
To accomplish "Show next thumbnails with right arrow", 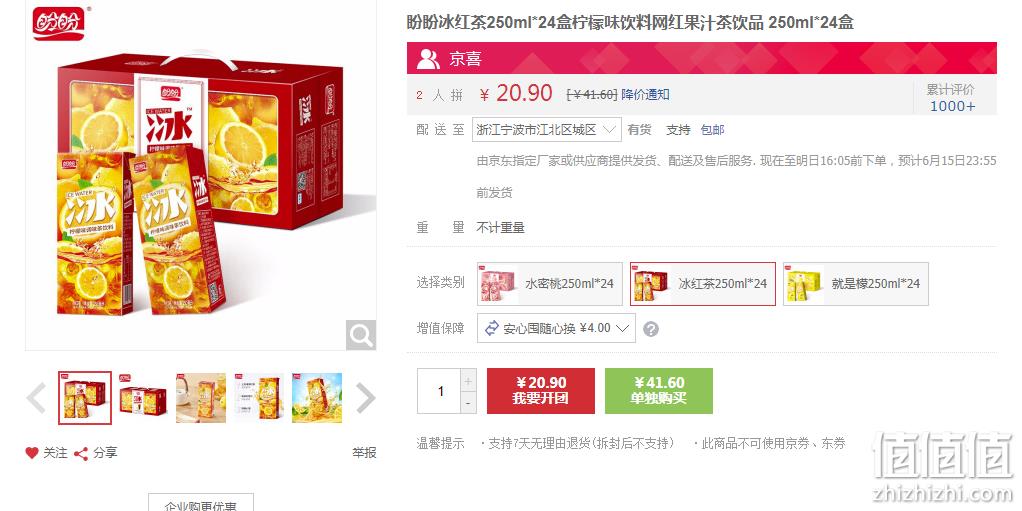I will 365,398.
